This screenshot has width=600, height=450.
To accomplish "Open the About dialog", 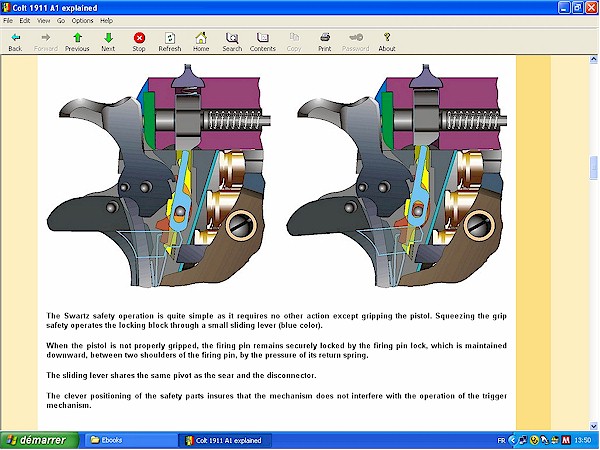I will (387, 41).
